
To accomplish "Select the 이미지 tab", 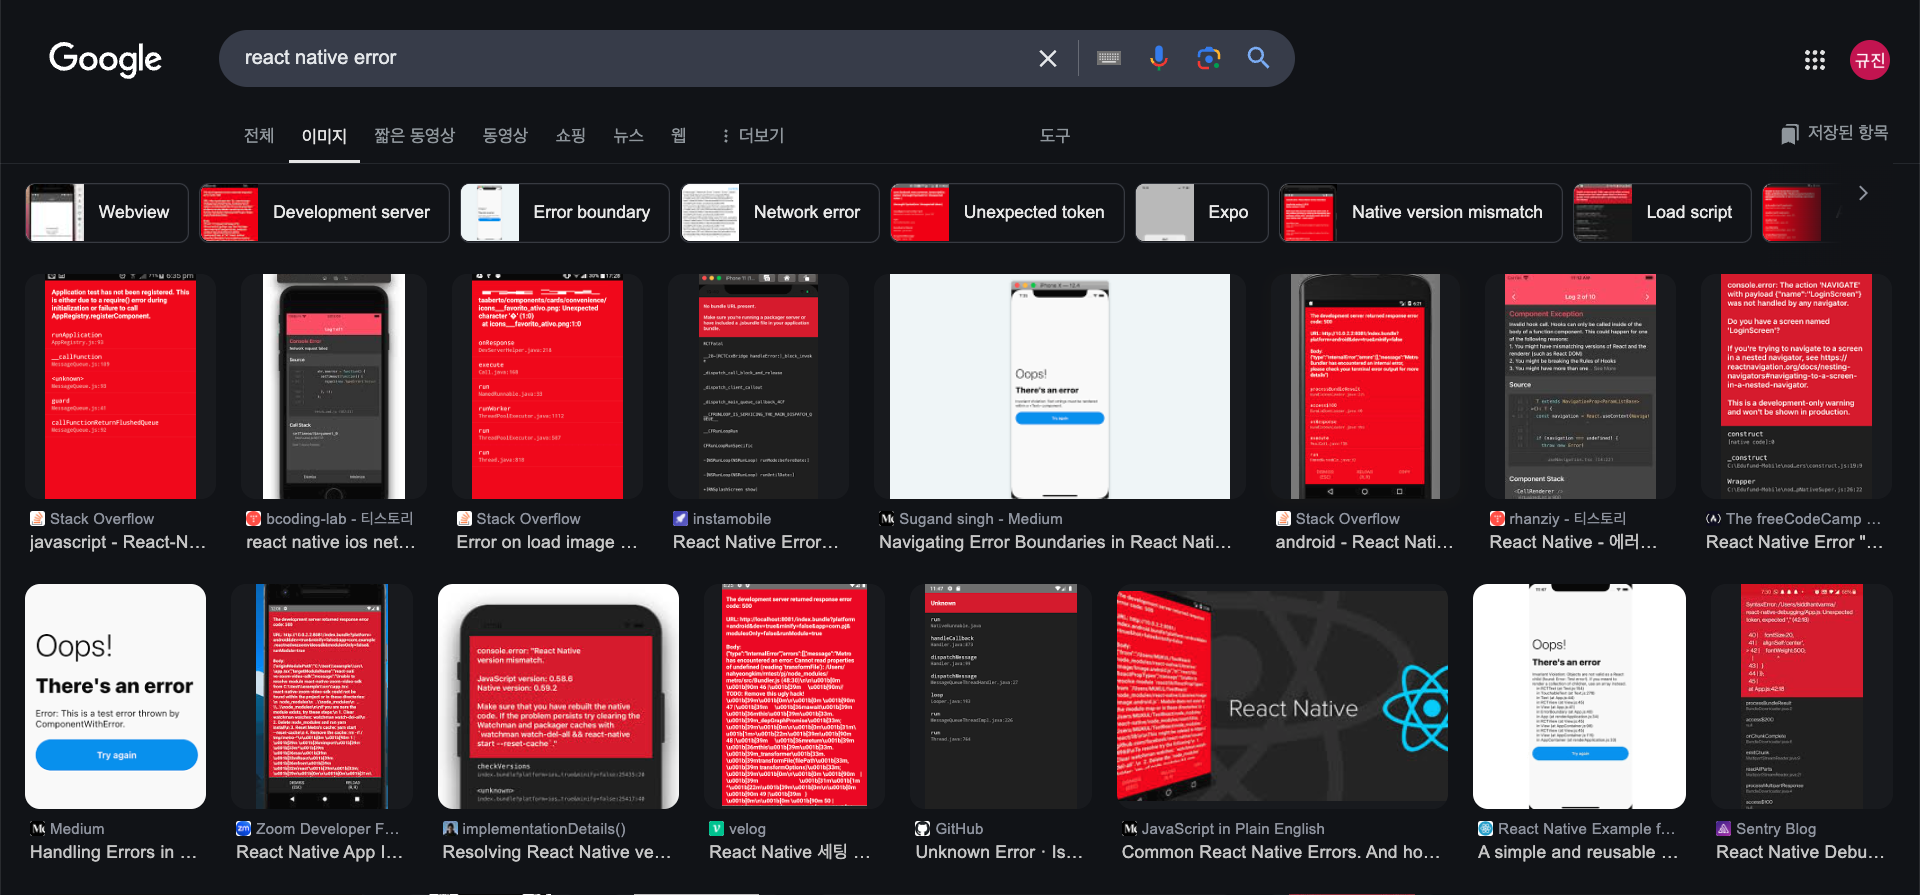I will 324,135.
